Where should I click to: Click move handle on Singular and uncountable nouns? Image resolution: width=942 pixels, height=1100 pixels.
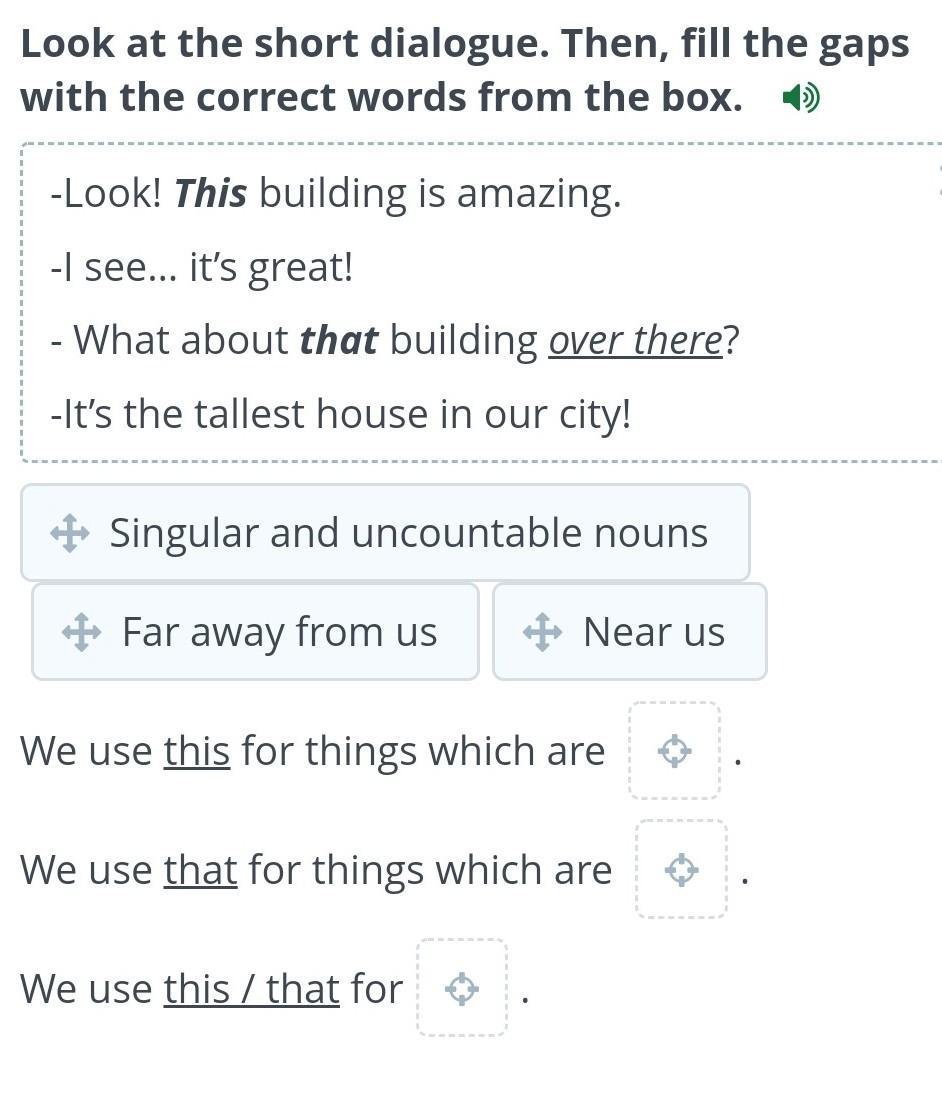tap(69, 533)
